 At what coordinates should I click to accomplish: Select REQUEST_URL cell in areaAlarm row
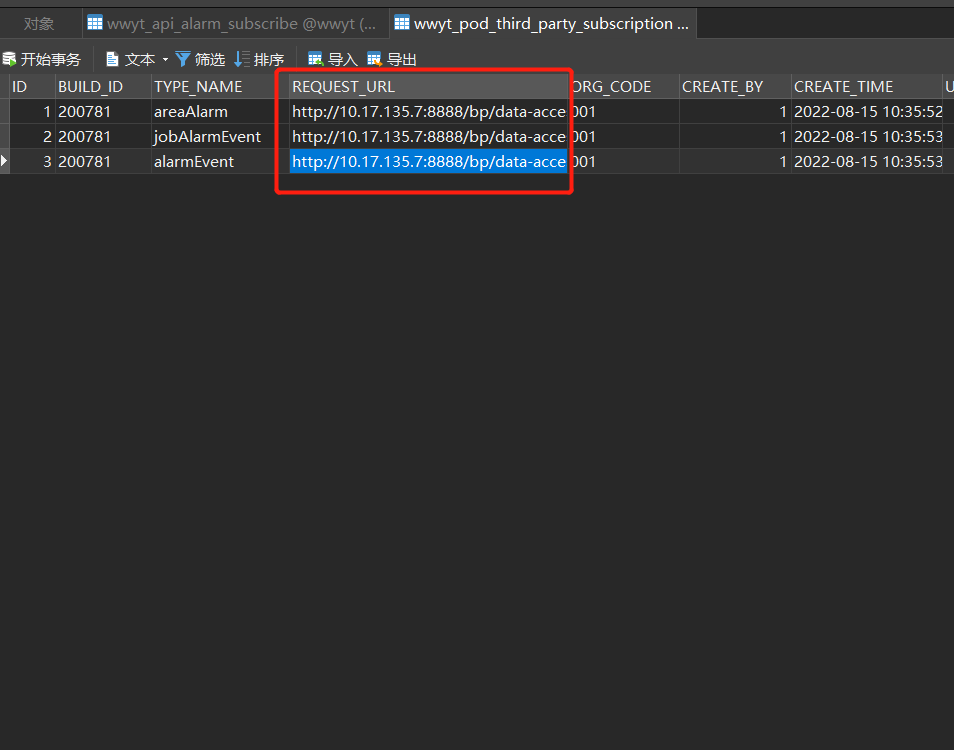[429, 111]
